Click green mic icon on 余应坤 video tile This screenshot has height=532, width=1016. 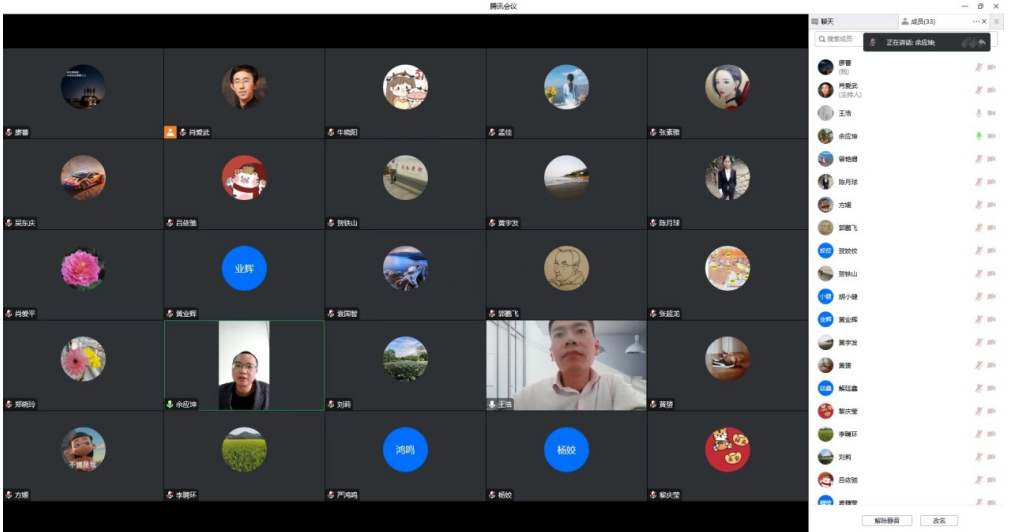[x=170, y=405]
